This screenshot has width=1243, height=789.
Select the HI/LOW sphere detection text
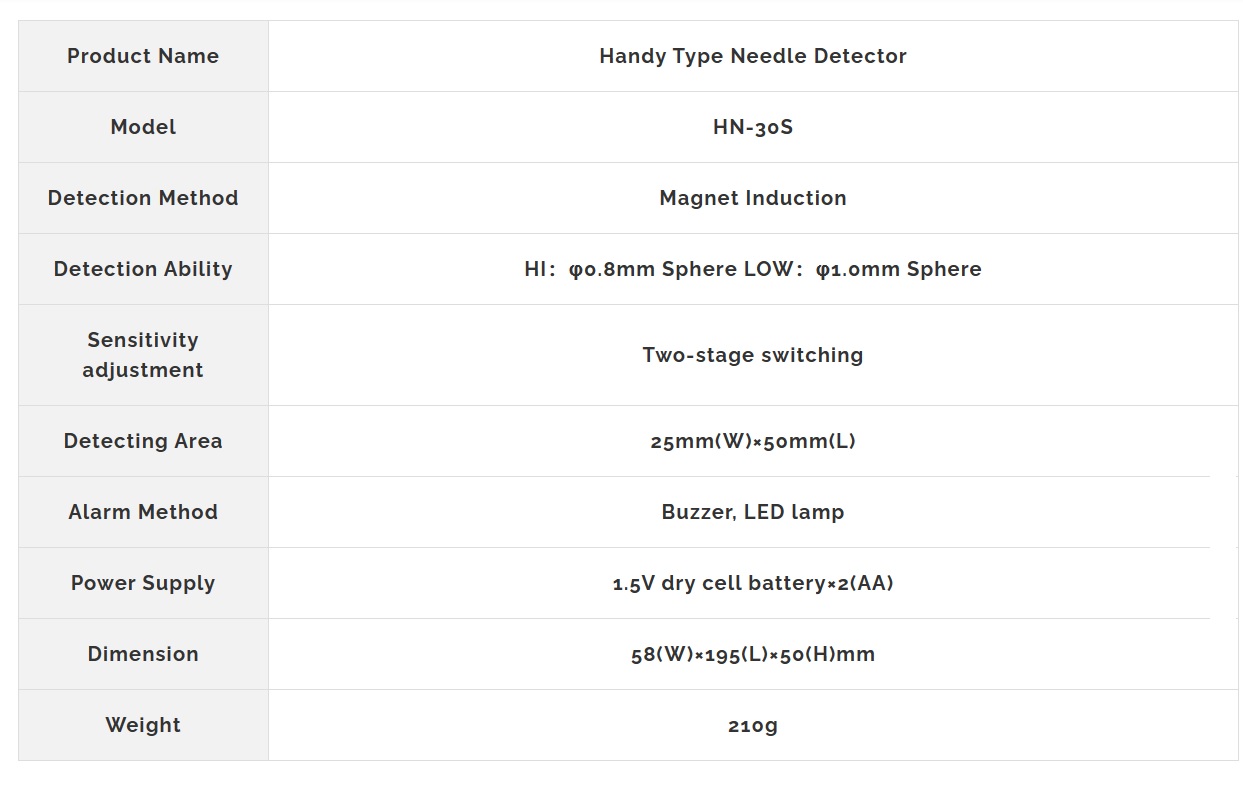tap(753, 269)
